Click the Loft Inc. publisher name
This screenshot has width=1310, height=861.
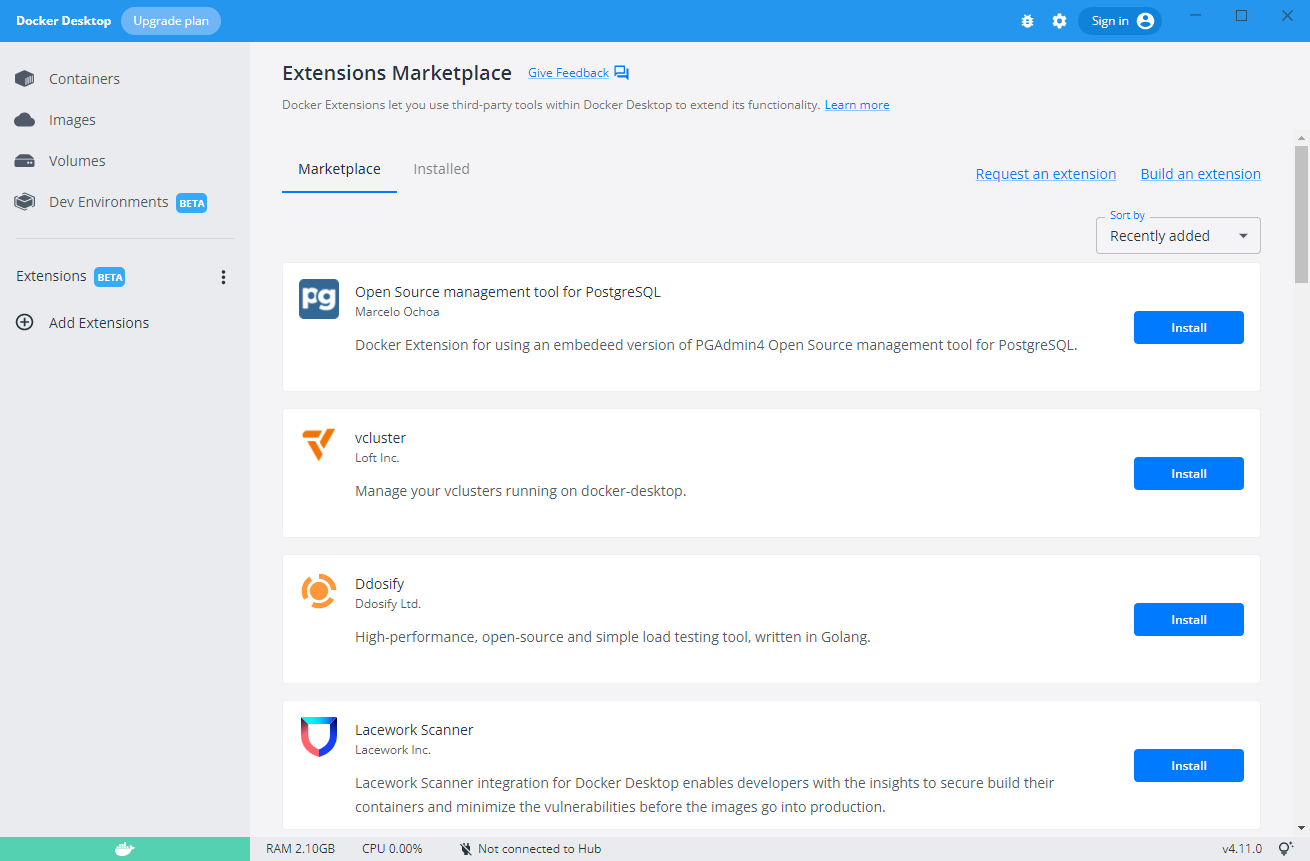point(377,458)
